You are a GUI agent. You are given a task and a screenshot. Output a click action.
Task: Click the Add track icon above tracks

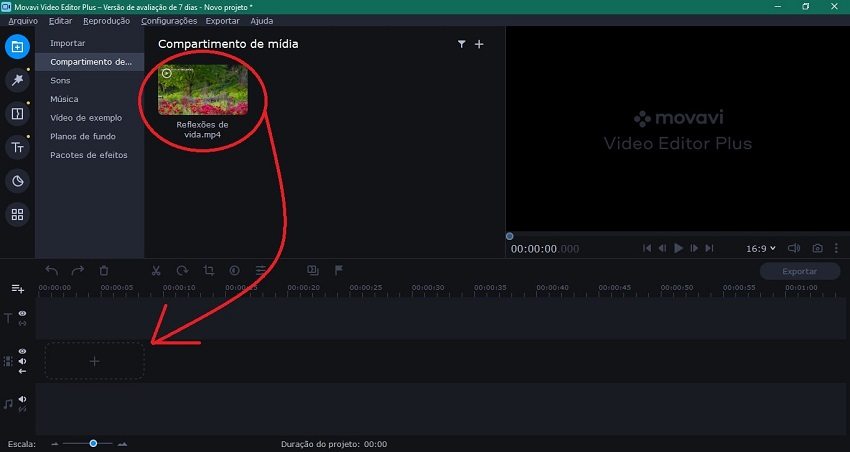tap(18, 288)
